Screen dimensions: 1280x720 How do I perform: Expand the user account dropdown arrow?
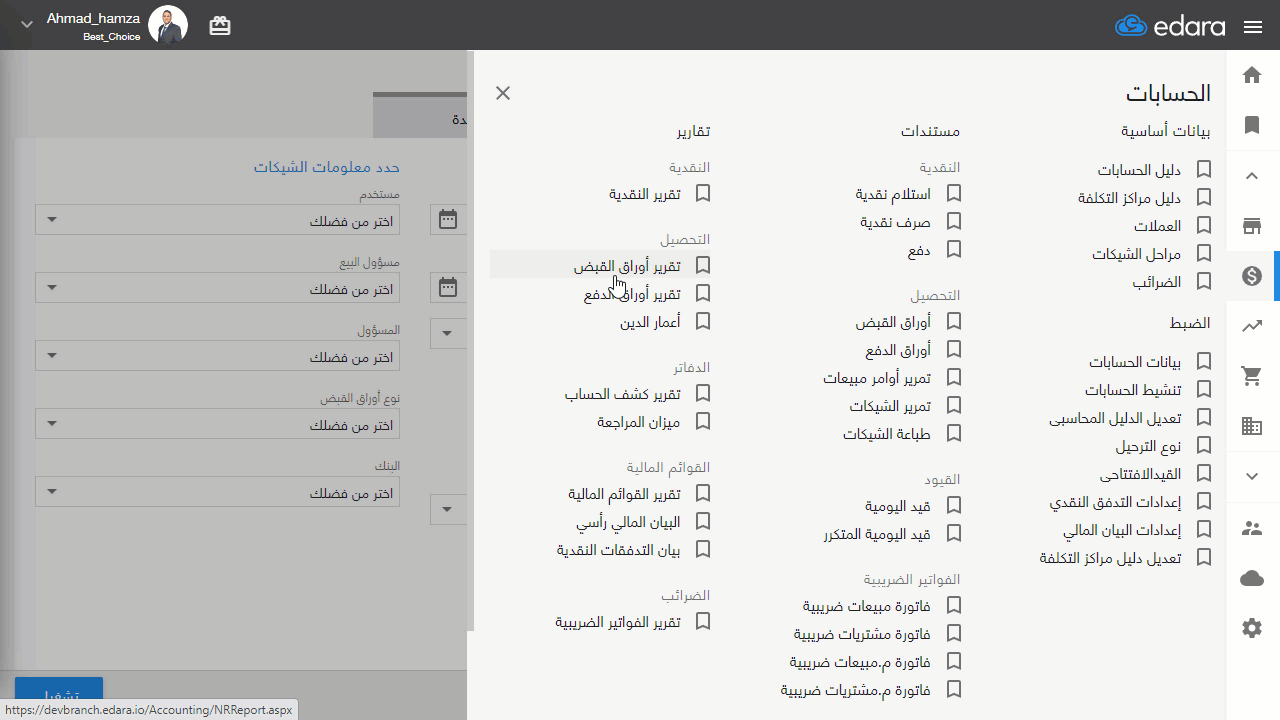pos(26,24)
